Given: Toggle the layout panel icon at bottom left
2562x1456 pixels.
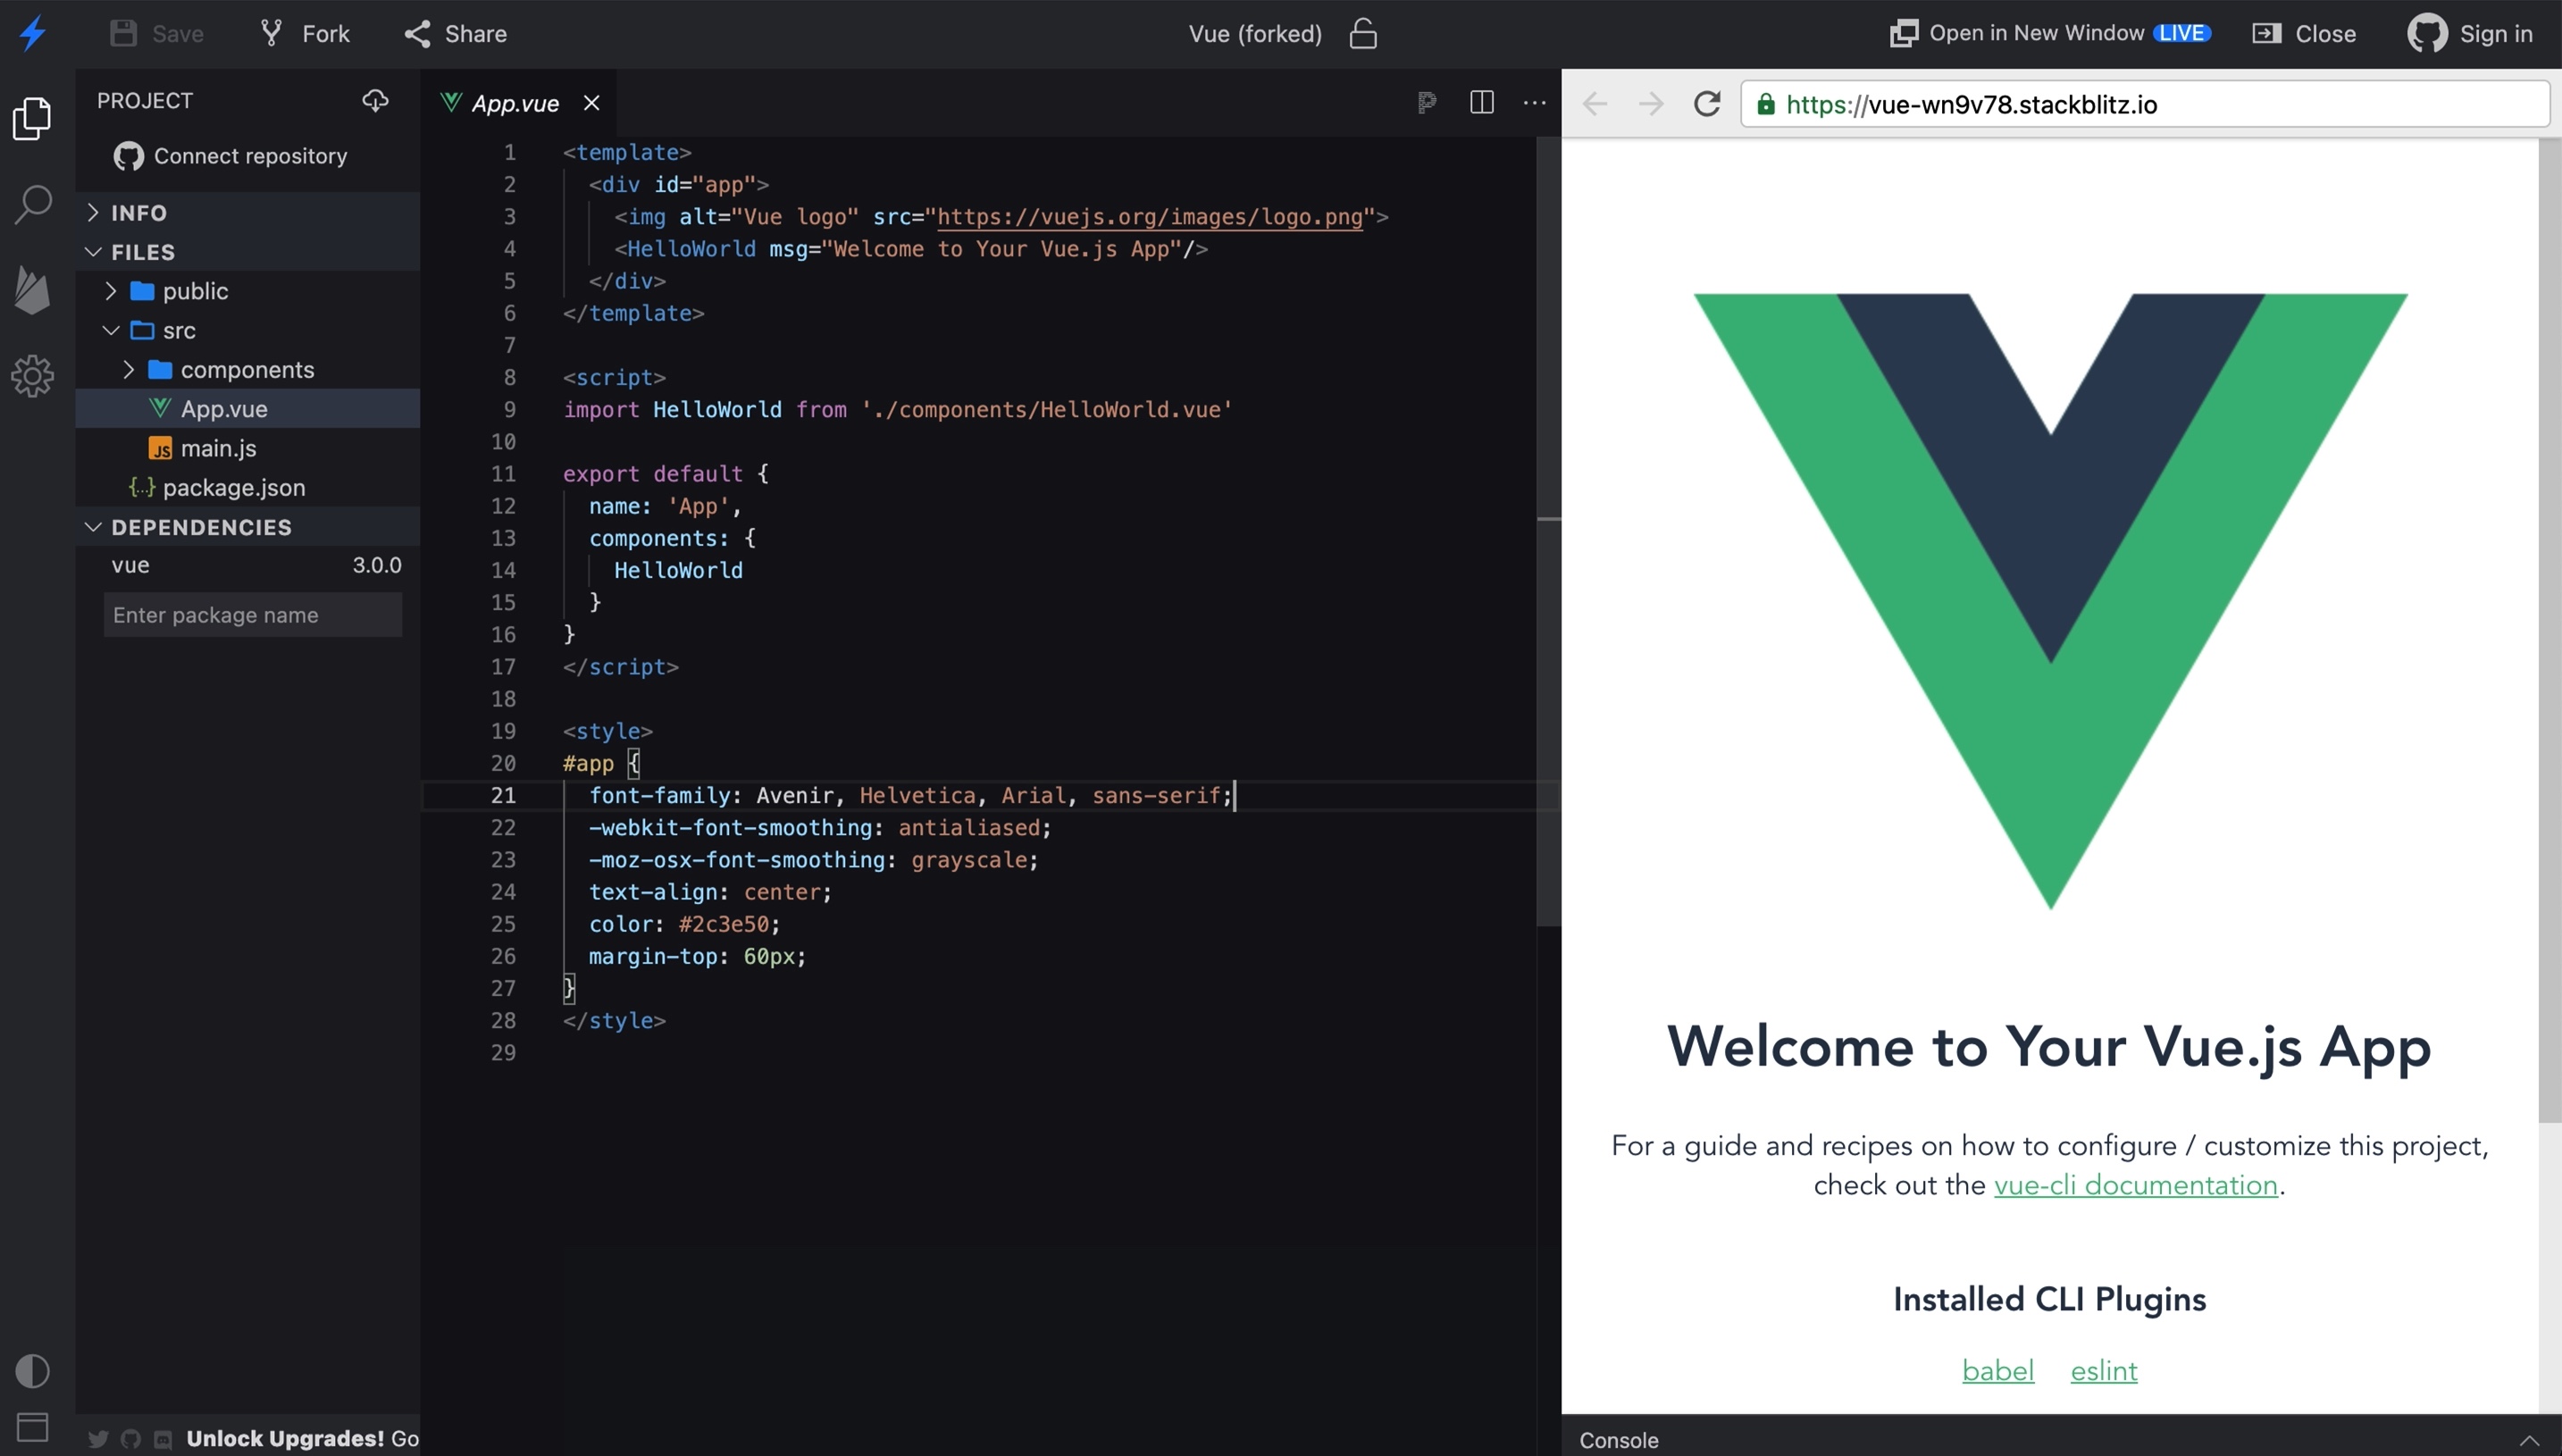Looking at the screenshot, I should (x=32, y=1427).
